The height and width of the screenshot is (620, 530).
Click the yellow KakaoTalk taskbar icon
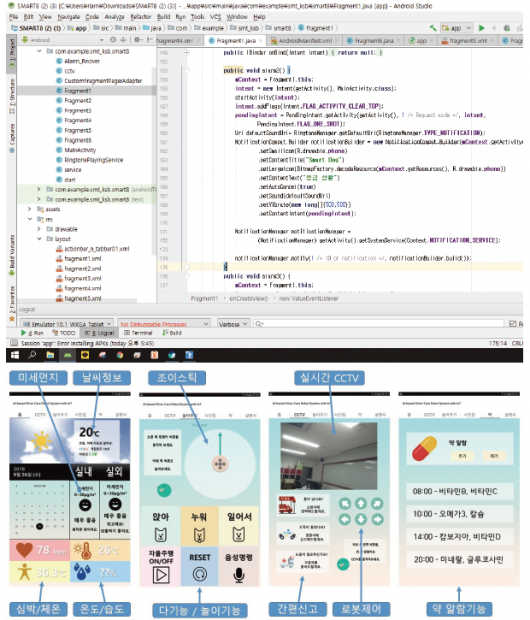(x=85, y=355)
